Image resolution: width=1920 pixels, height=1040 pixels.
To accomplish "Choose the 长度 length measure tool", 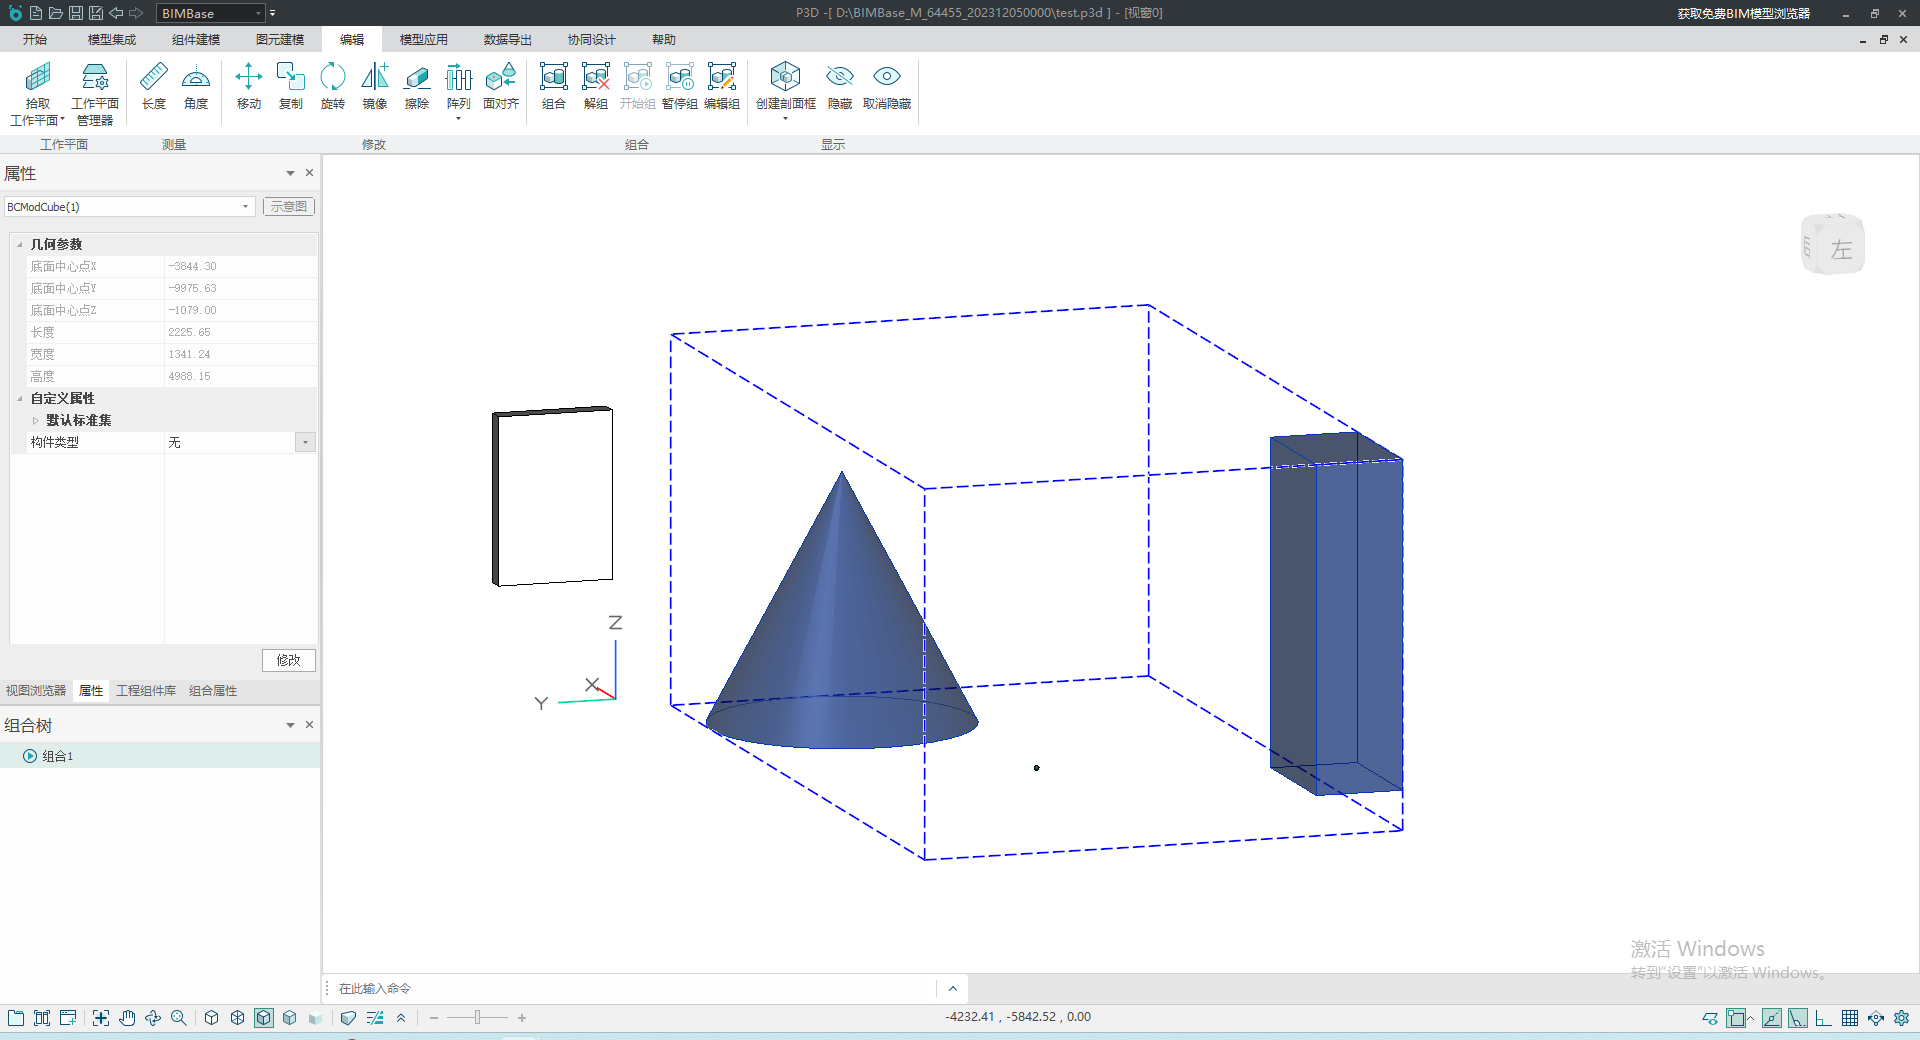I will [x=153, y=85].
